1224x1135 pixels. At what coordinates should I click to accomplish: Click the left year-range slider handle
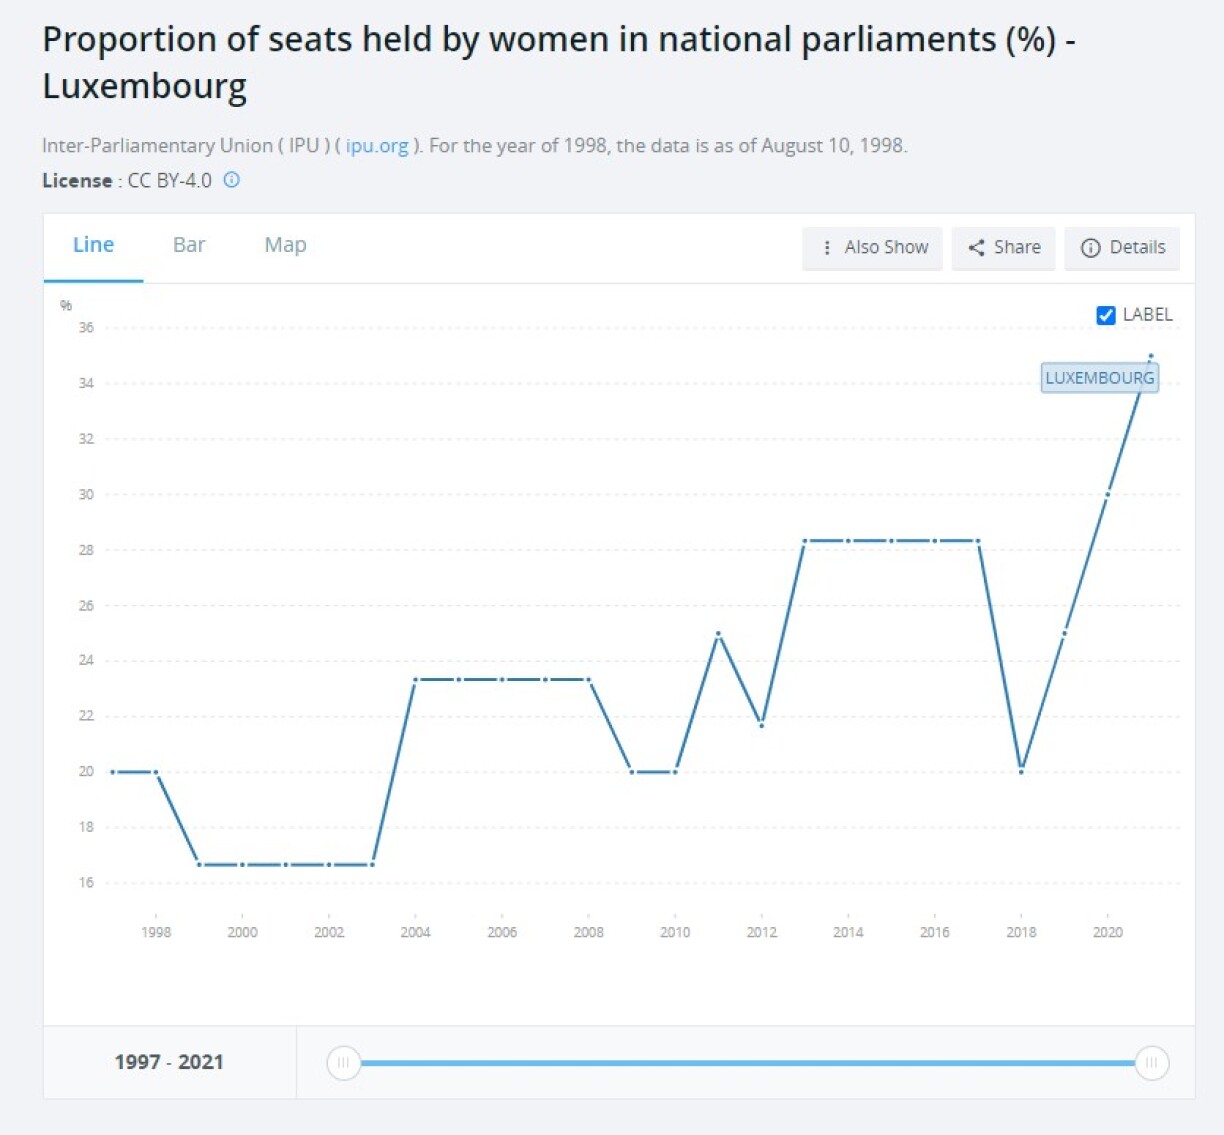pyautogui.click(x=343, y=1063)
